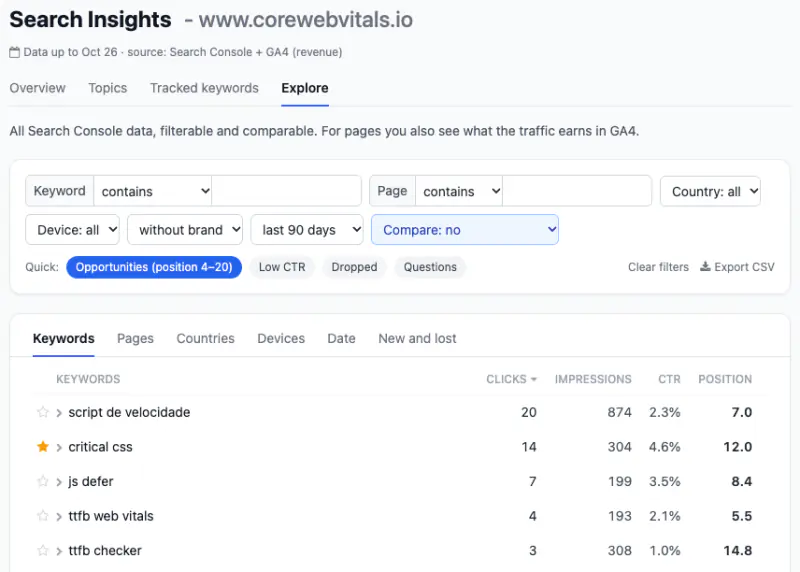Click the 'script de velocidade' keyword text

(129, 412)
